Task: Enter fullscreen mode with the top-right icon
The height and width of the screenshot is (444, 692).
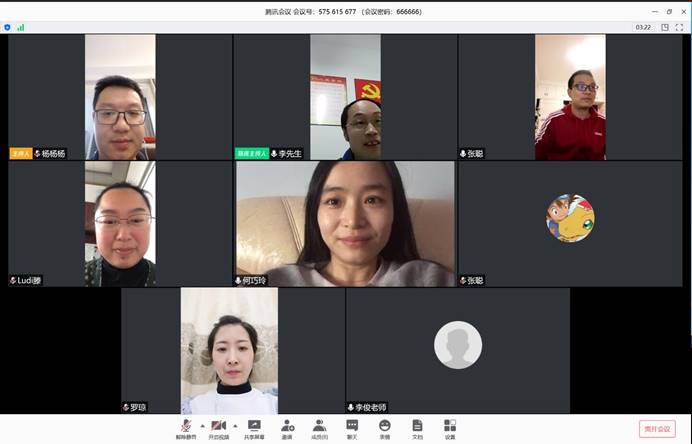Action: coord(681,27)
